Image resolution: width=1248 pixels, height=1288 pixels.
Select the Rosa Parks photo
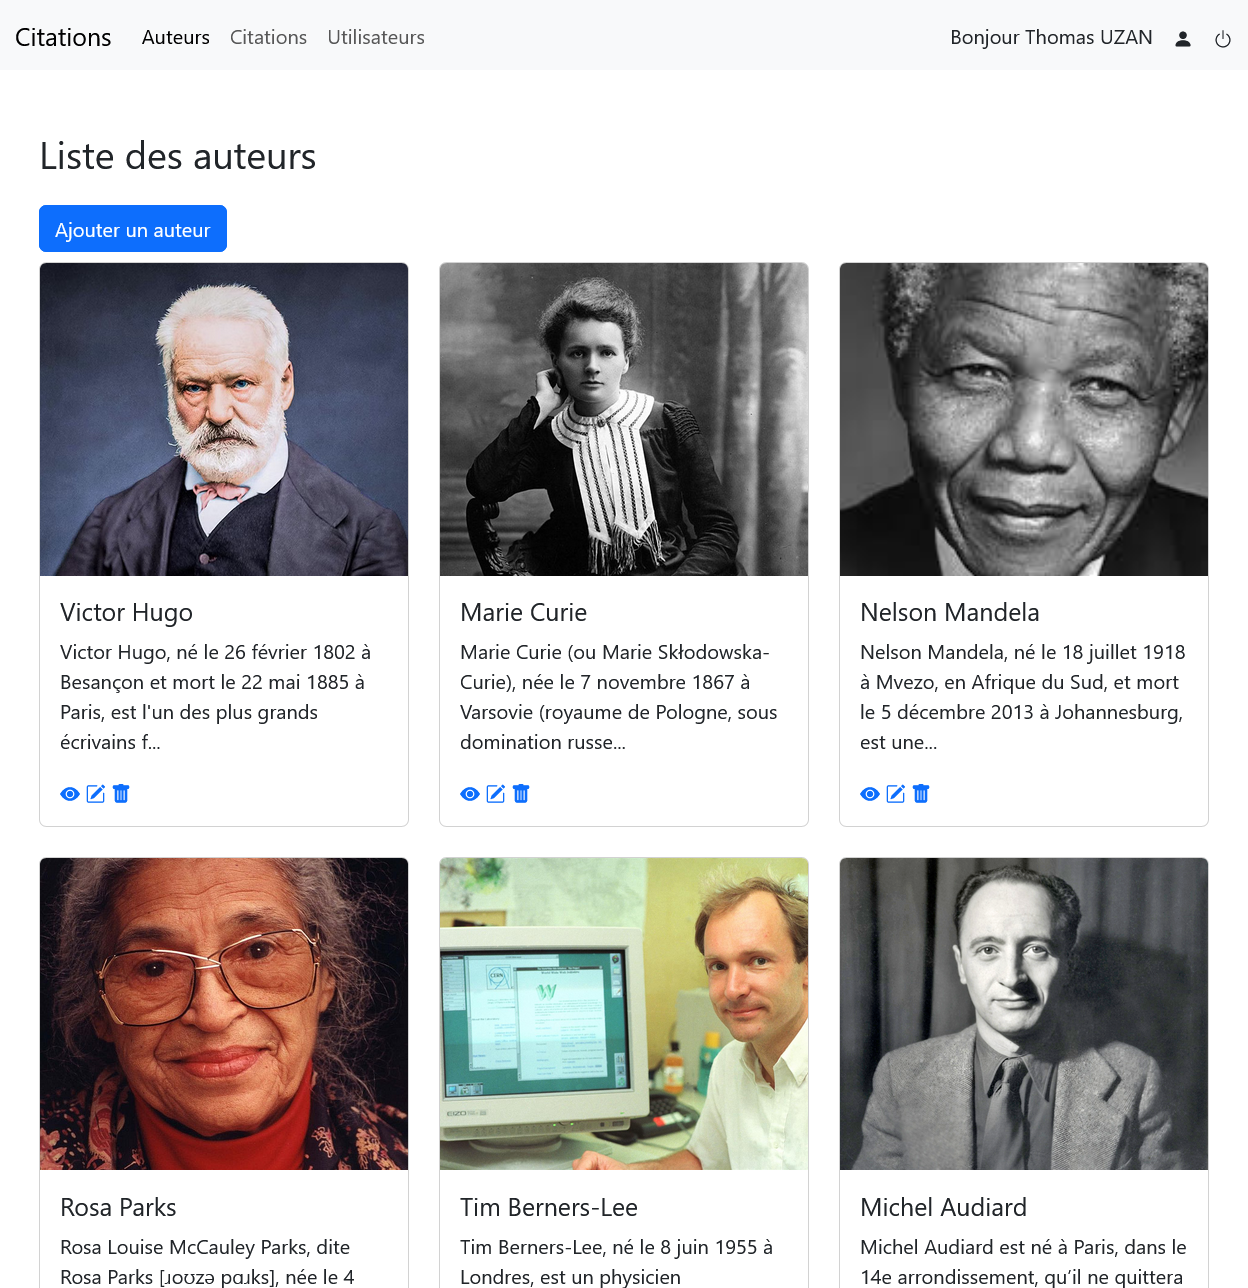(x=224, y=1014)
